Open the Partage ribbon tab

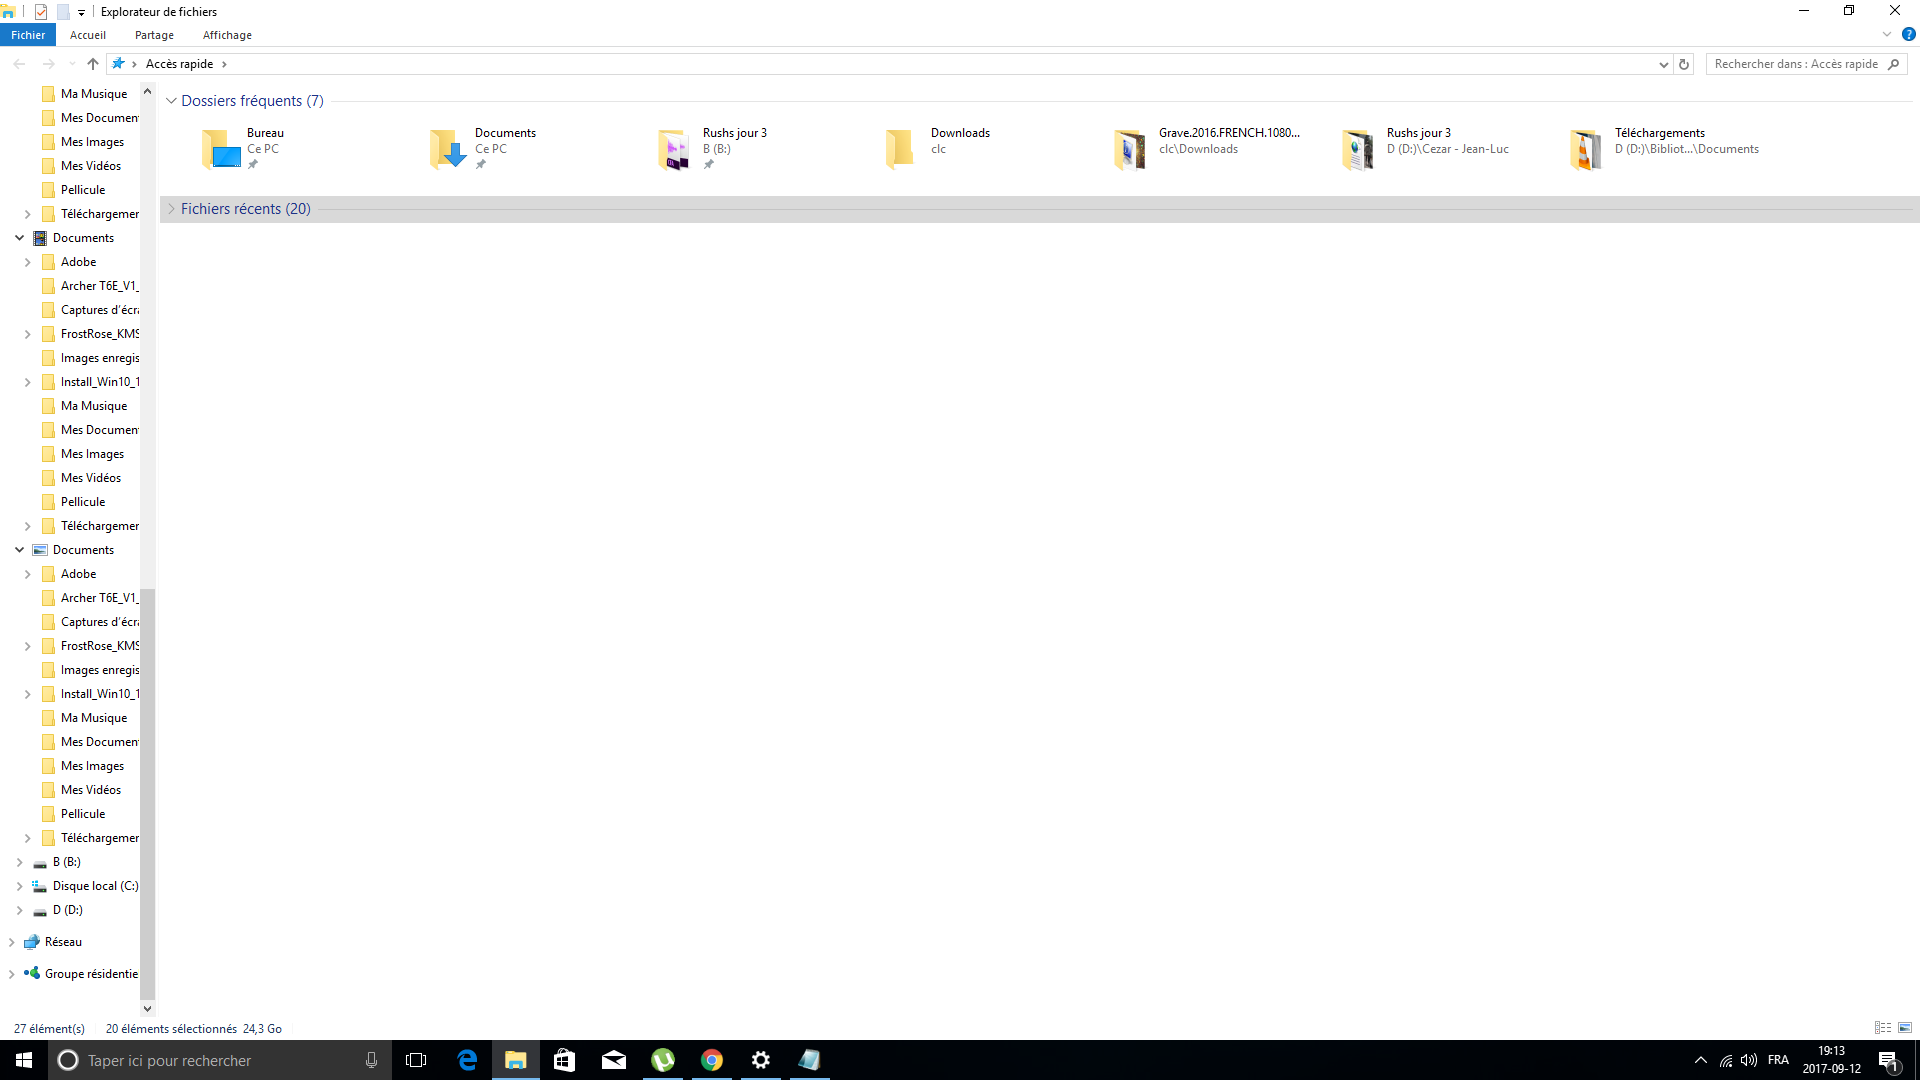(x=154, y=35)
